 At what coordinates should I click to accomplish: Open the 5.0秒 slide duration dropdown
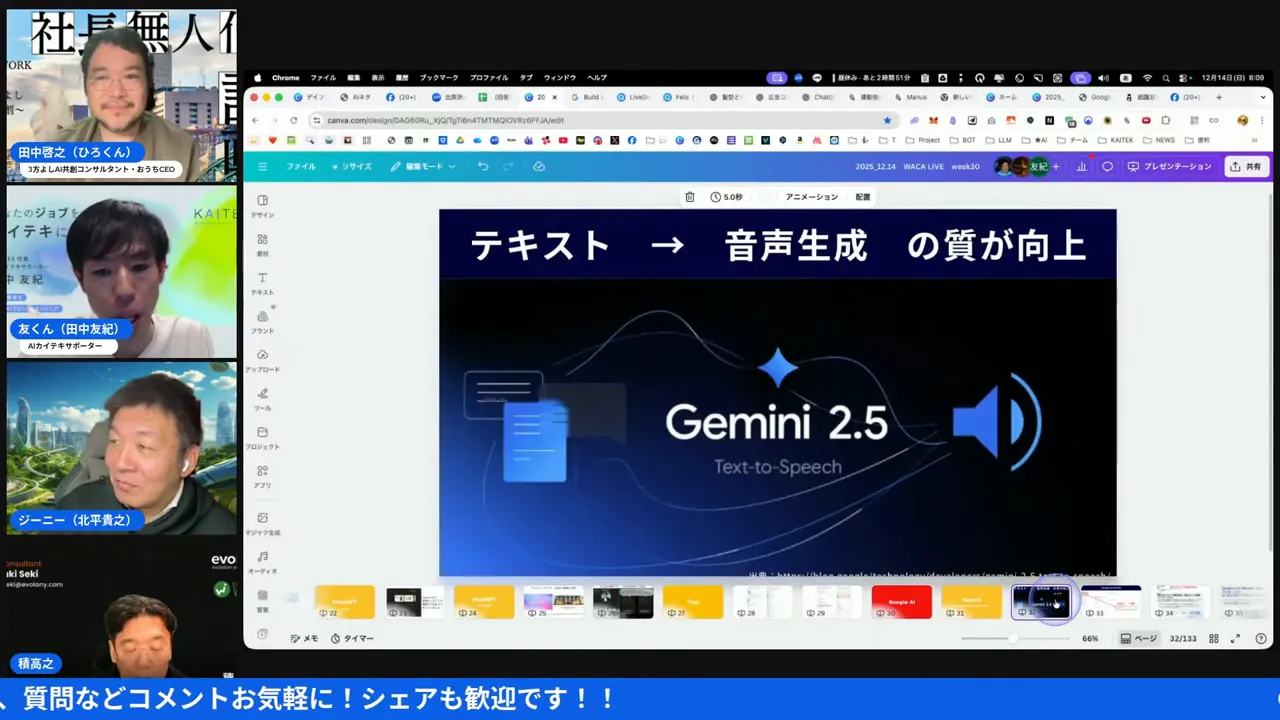click(725, 197)
